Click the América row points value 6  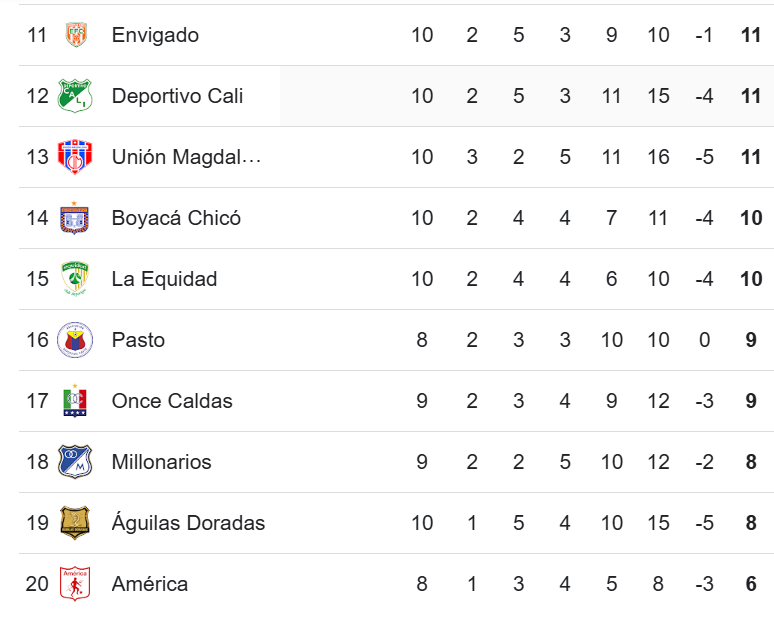tap(751, 584)
